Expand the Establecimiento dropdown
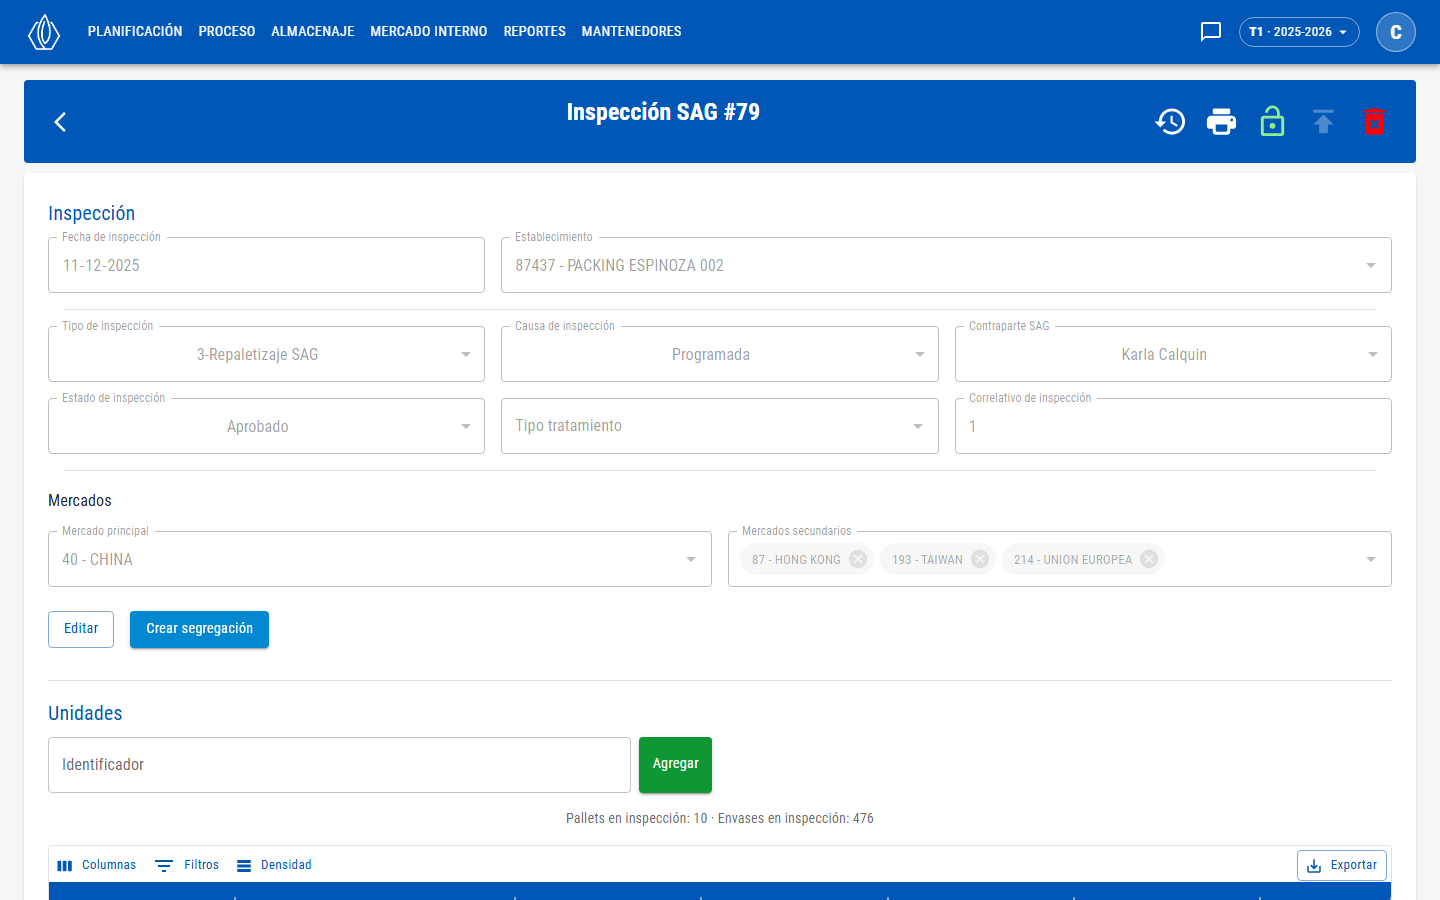Screen dimensions: 1440x900 [x=1371, y=265]
